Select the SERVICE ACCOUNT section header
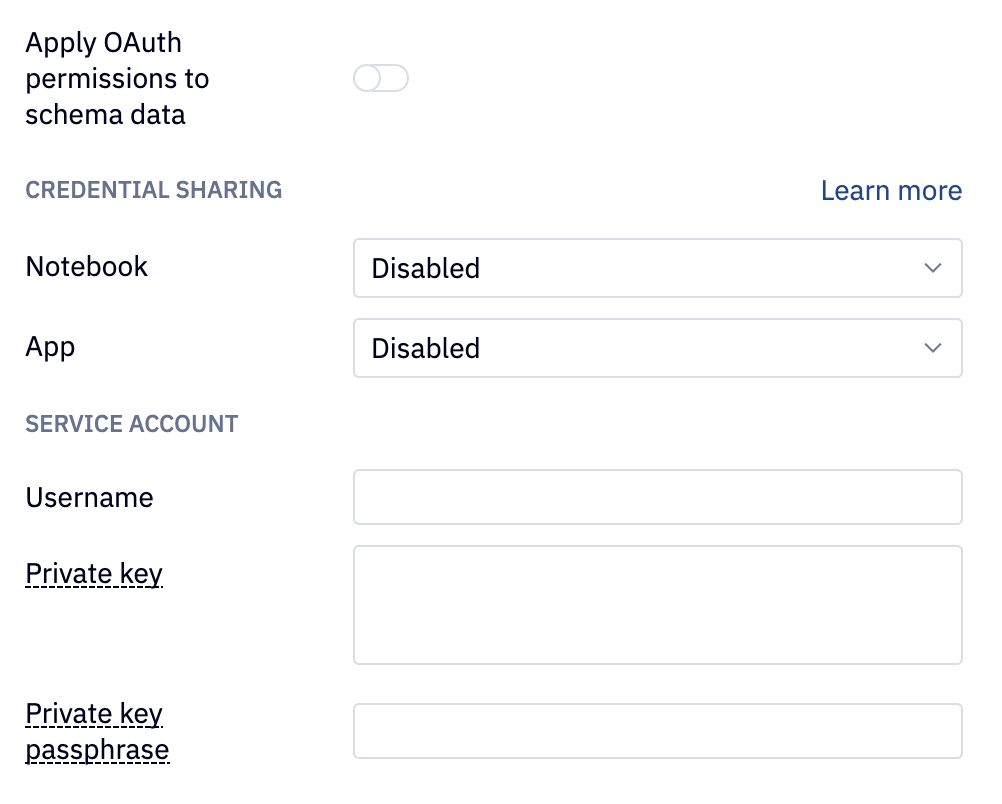Image resolution: width=1002 pixels, height=804 pixels. click(x=131, y=424)
